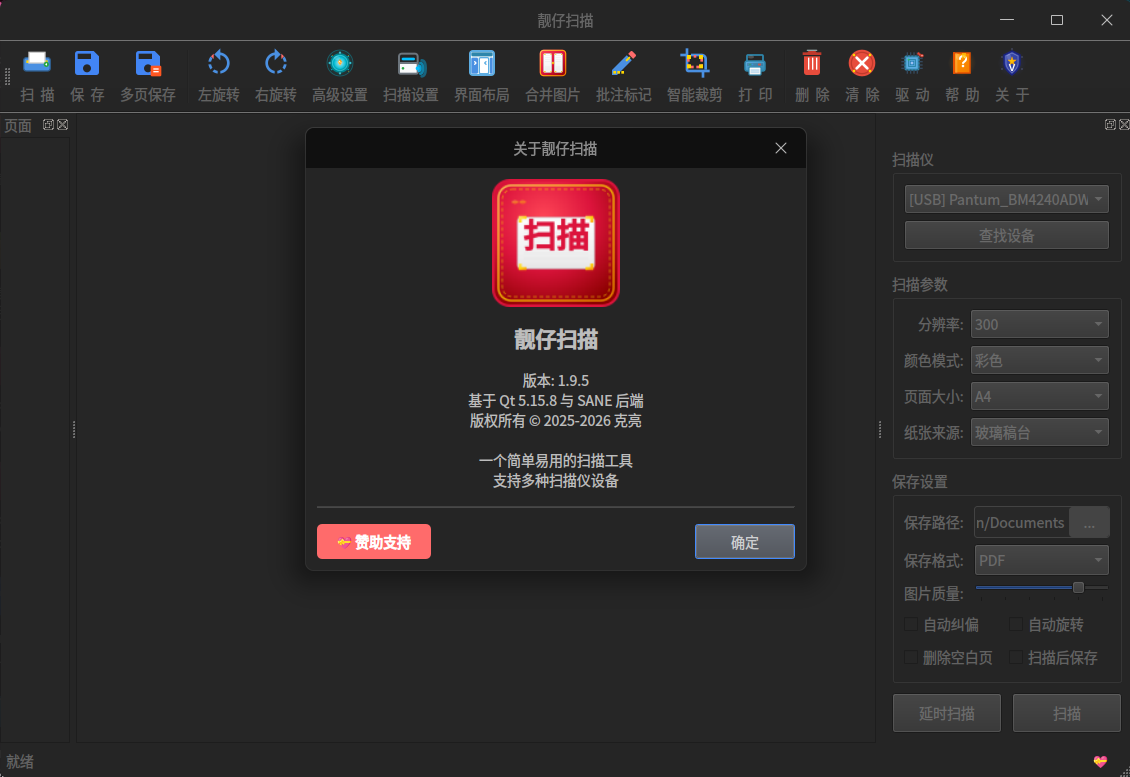Click the 一个简单易用的扫描工具 description line

pos(556,461)
